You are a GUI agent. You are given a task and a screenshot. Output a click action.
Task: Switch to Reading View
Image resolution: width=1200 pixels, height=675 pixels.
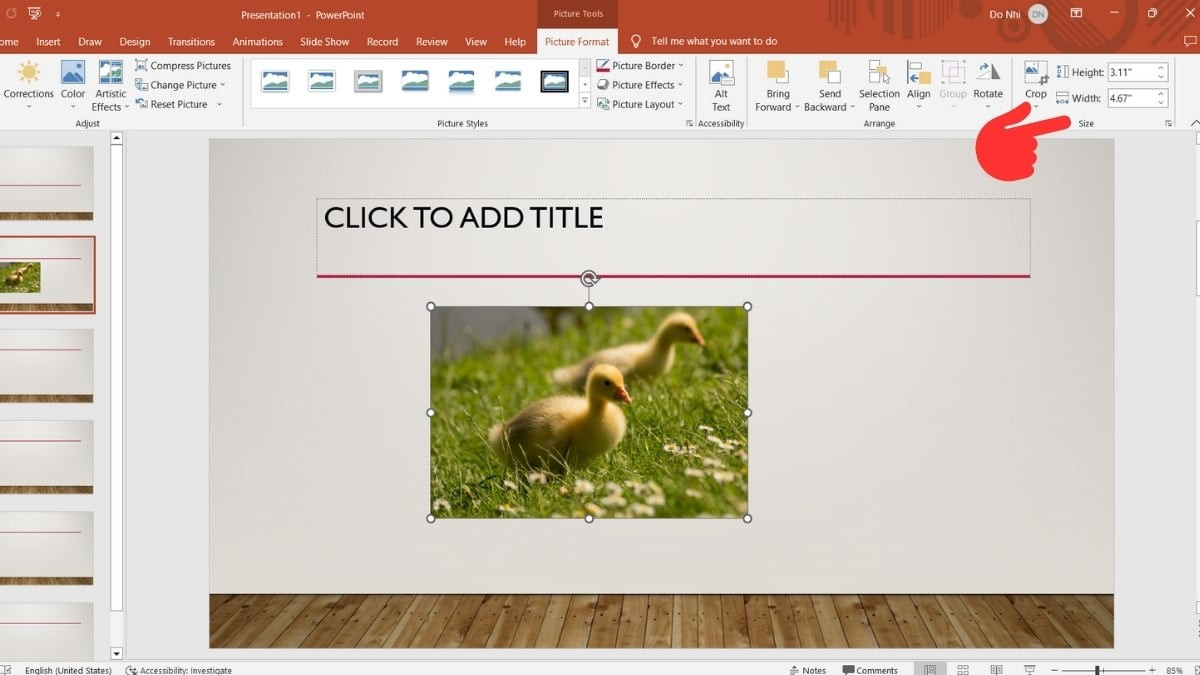click(x=996, y=669)
